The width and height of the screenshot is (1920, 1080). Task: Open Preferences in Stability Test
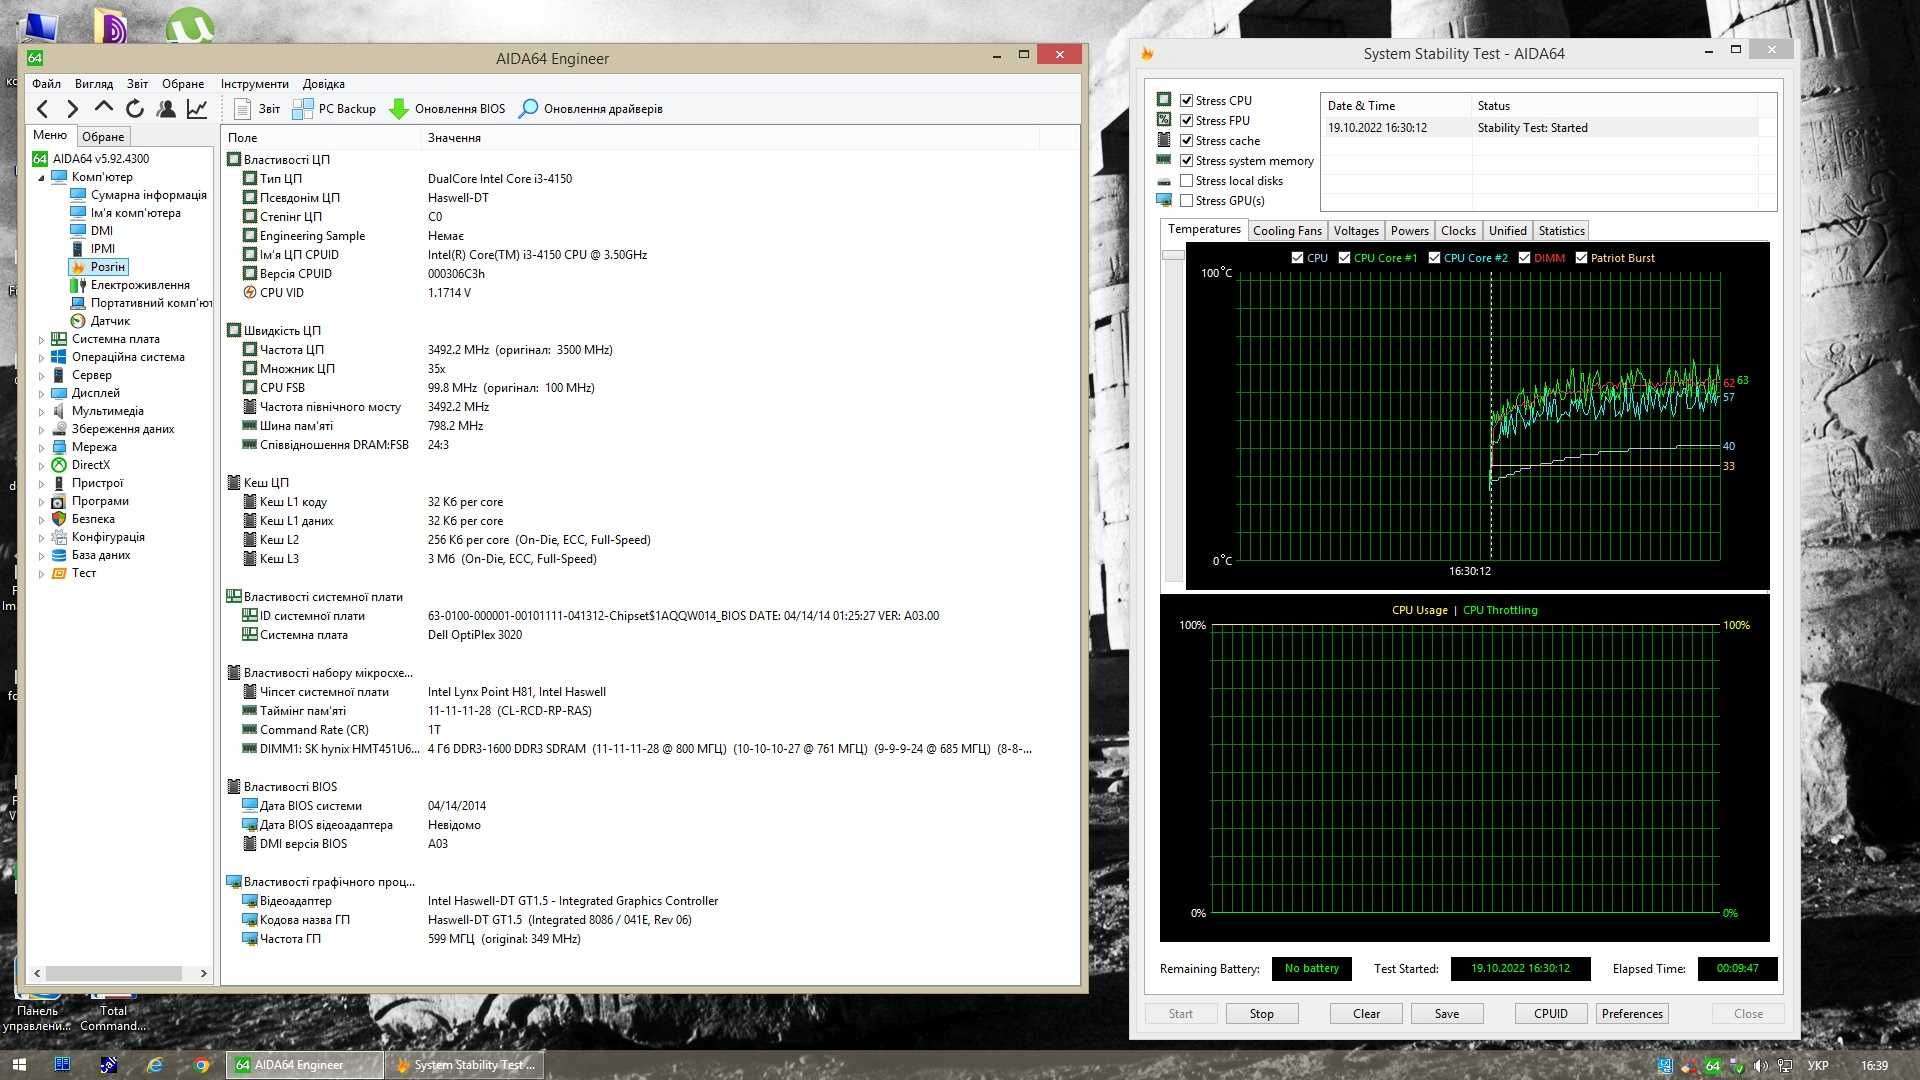click(1632, 1014)
